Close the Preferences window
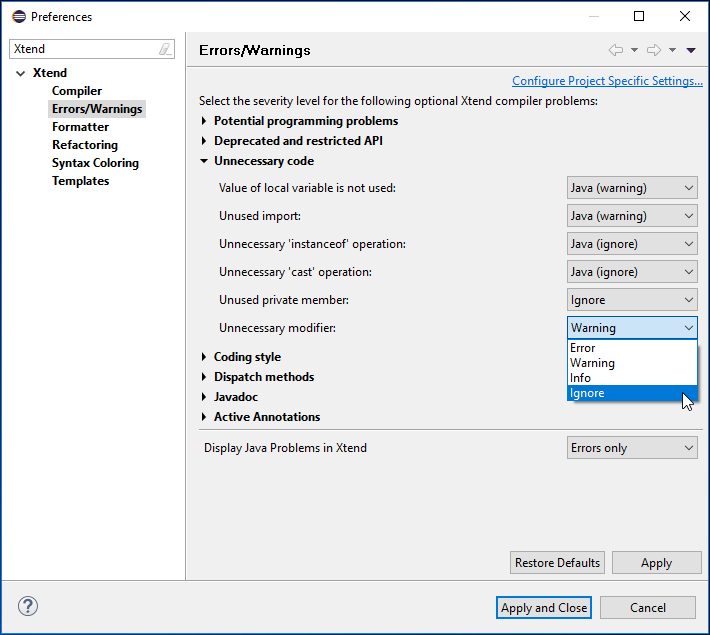Image resolution: width=710 pixels, height=635 pixels. pos(685,16)
